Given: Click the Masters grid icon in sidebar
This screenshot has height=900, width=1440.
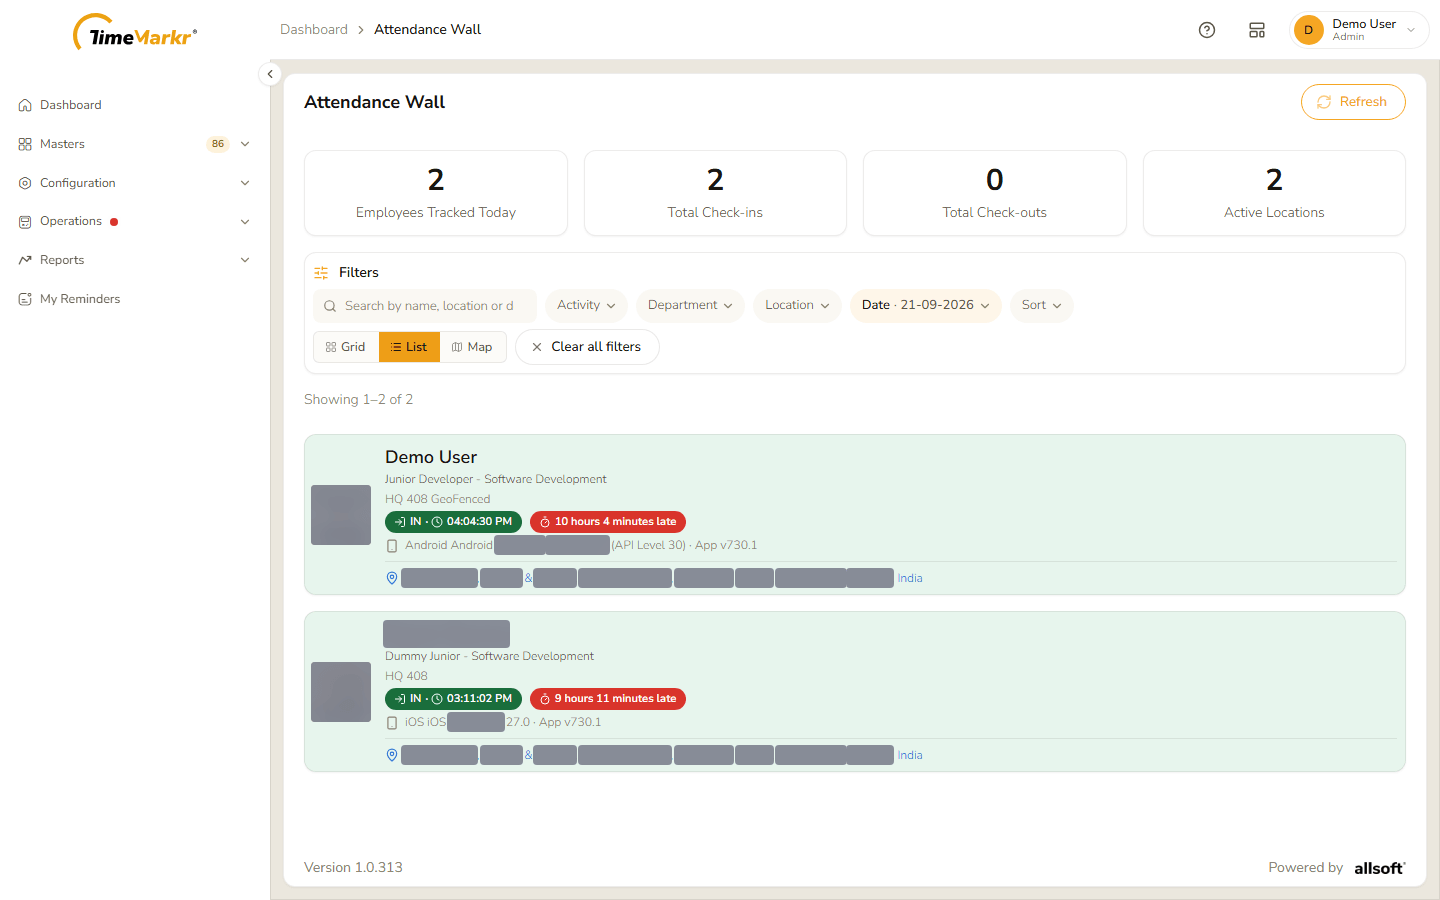Looking at the screenshot, I should tap(25, 144).
